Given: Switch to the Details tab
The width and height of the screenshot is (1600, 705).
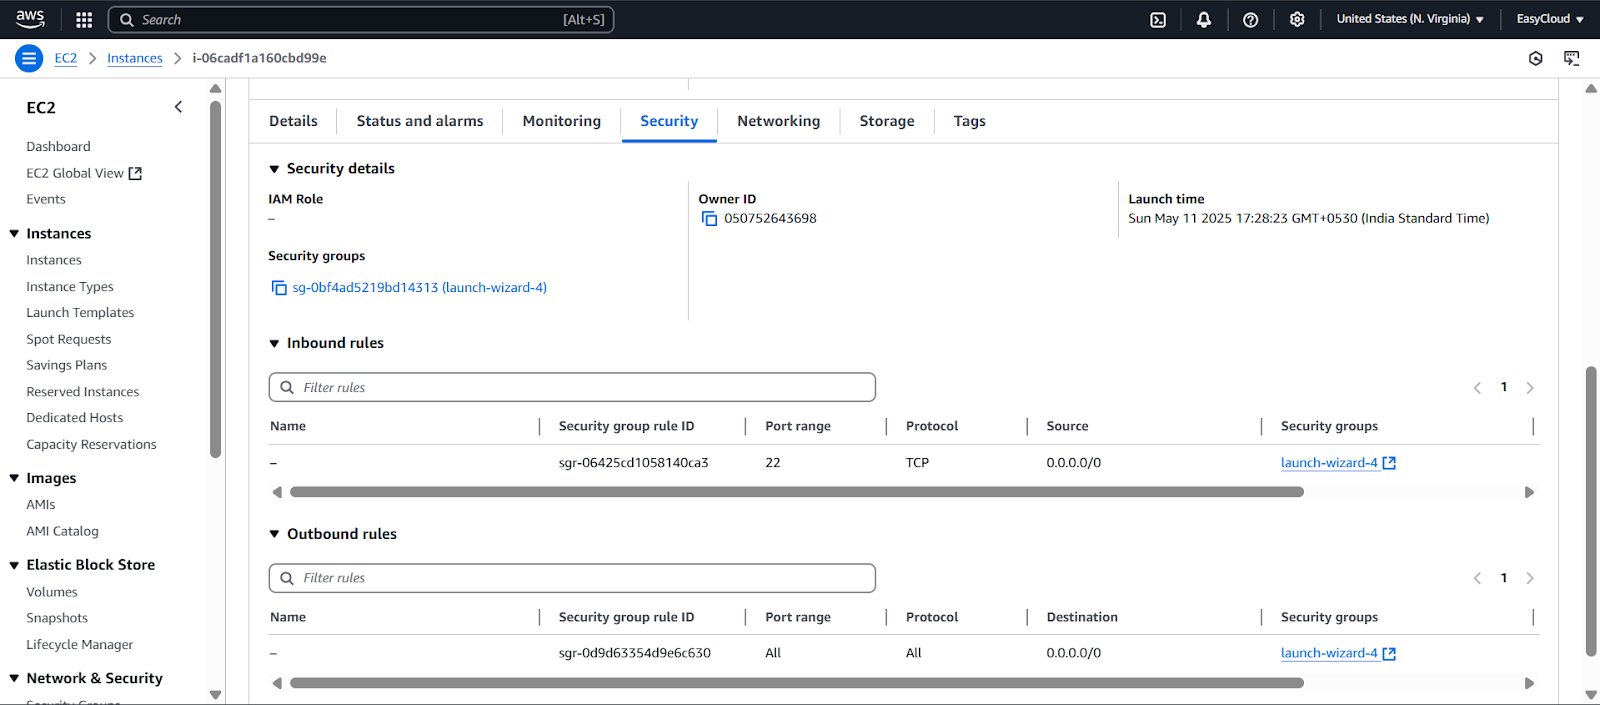Looking at the screenshot, I should [293, 121].
